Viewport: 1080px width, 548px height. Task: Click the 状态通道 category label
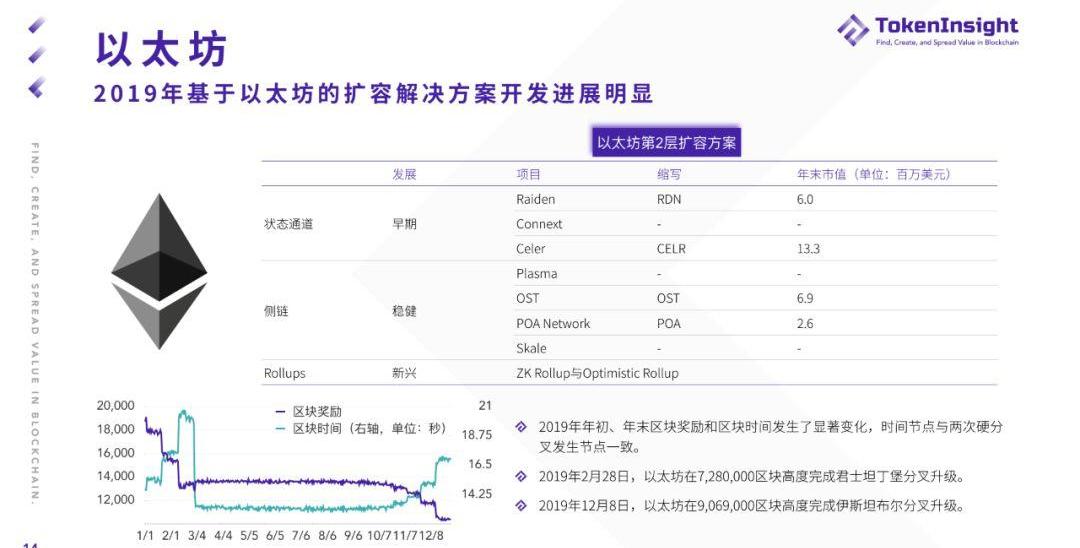coord(288,224)
